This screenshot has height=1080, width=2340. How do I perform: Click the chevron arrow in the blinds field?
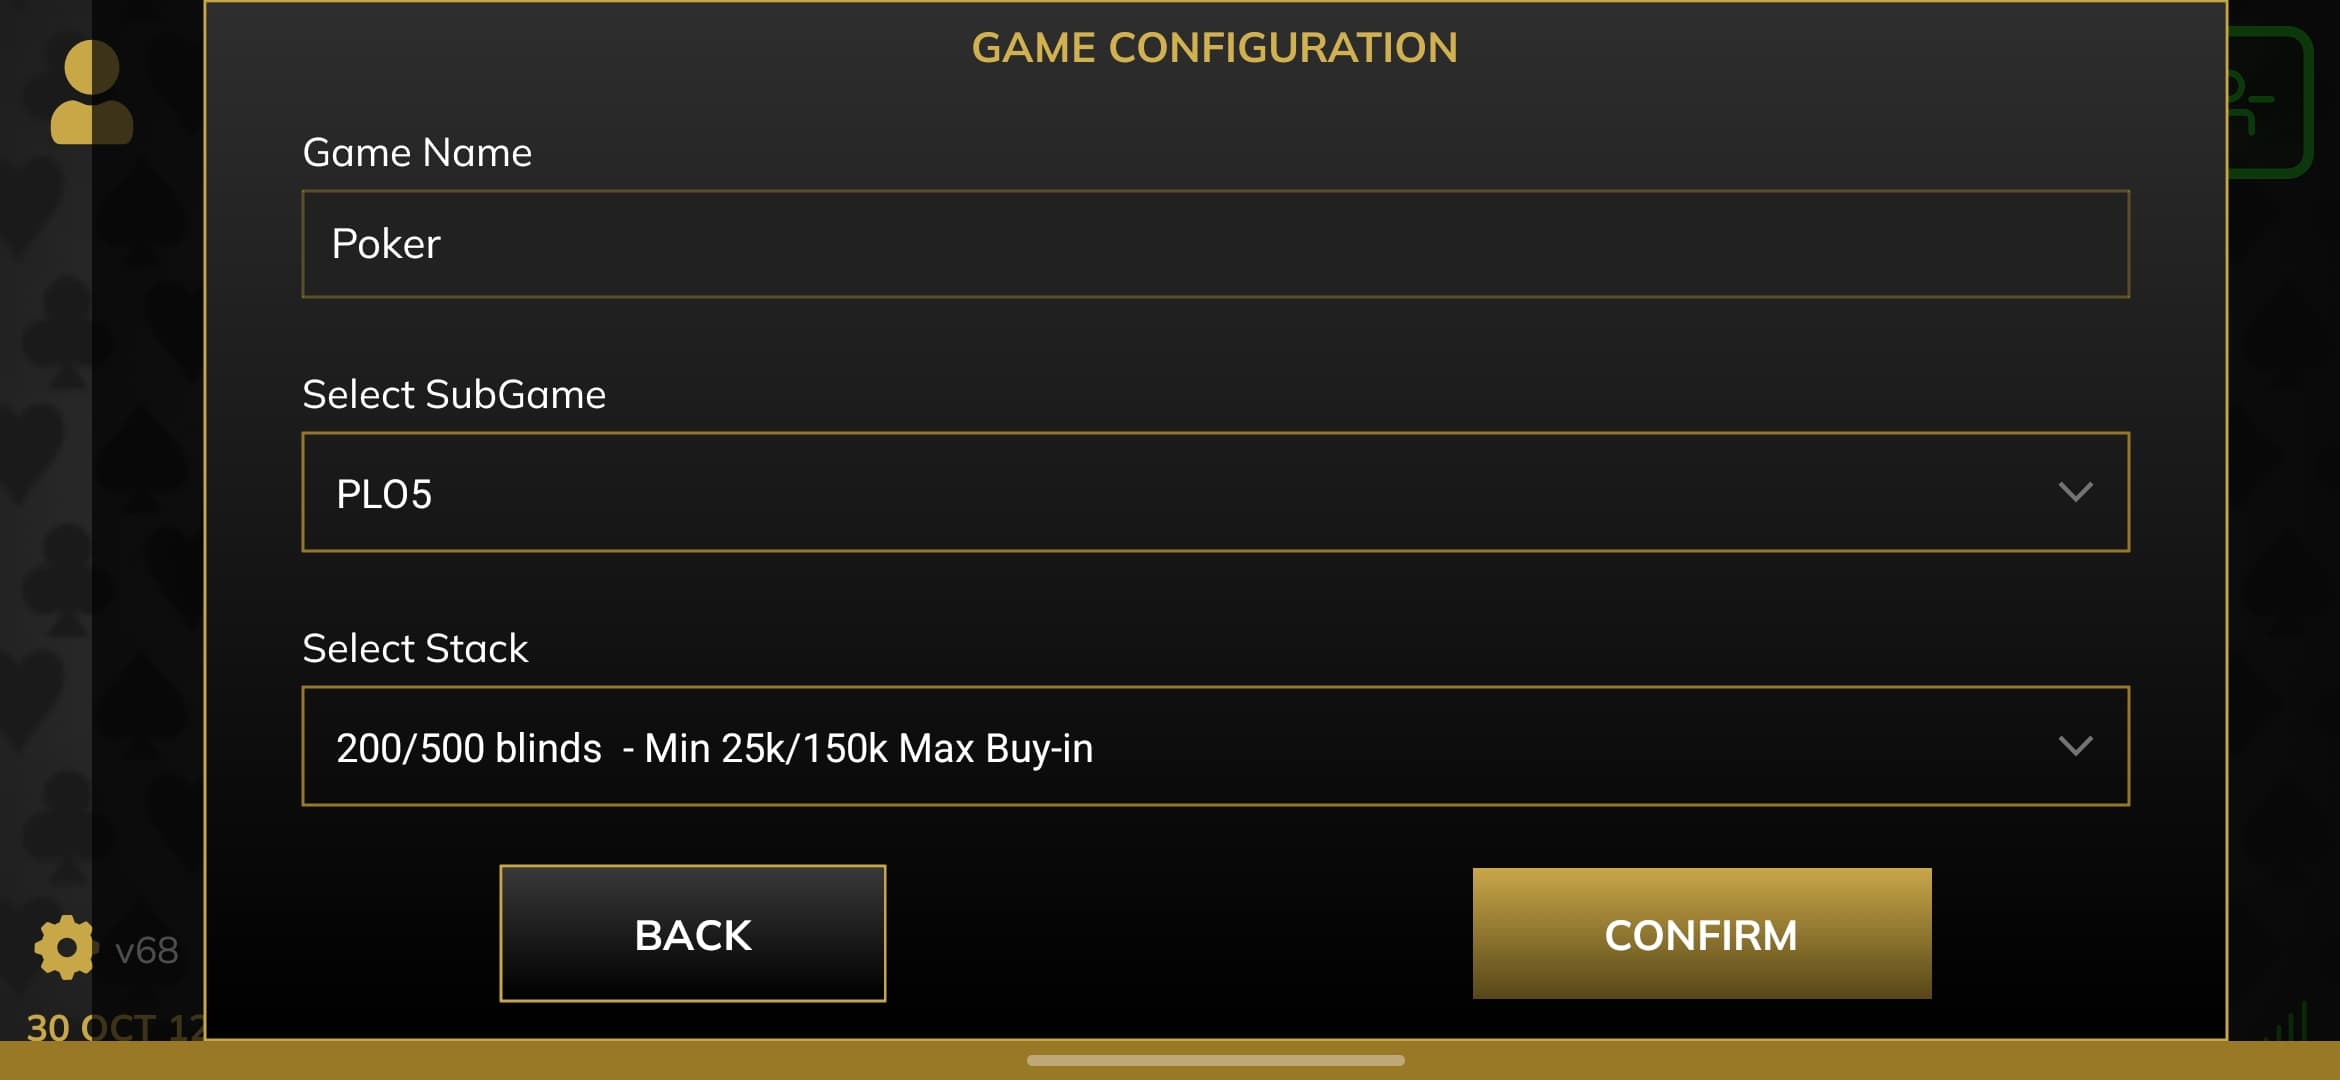pyautogui.click(x=2075, y=746)
